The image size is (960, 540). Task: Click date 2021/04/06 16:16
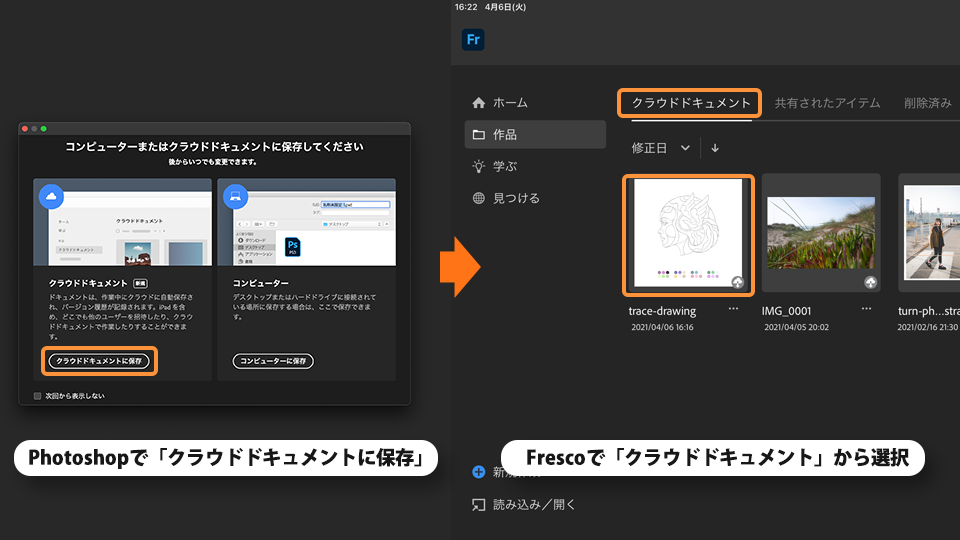tap(662, 328)
